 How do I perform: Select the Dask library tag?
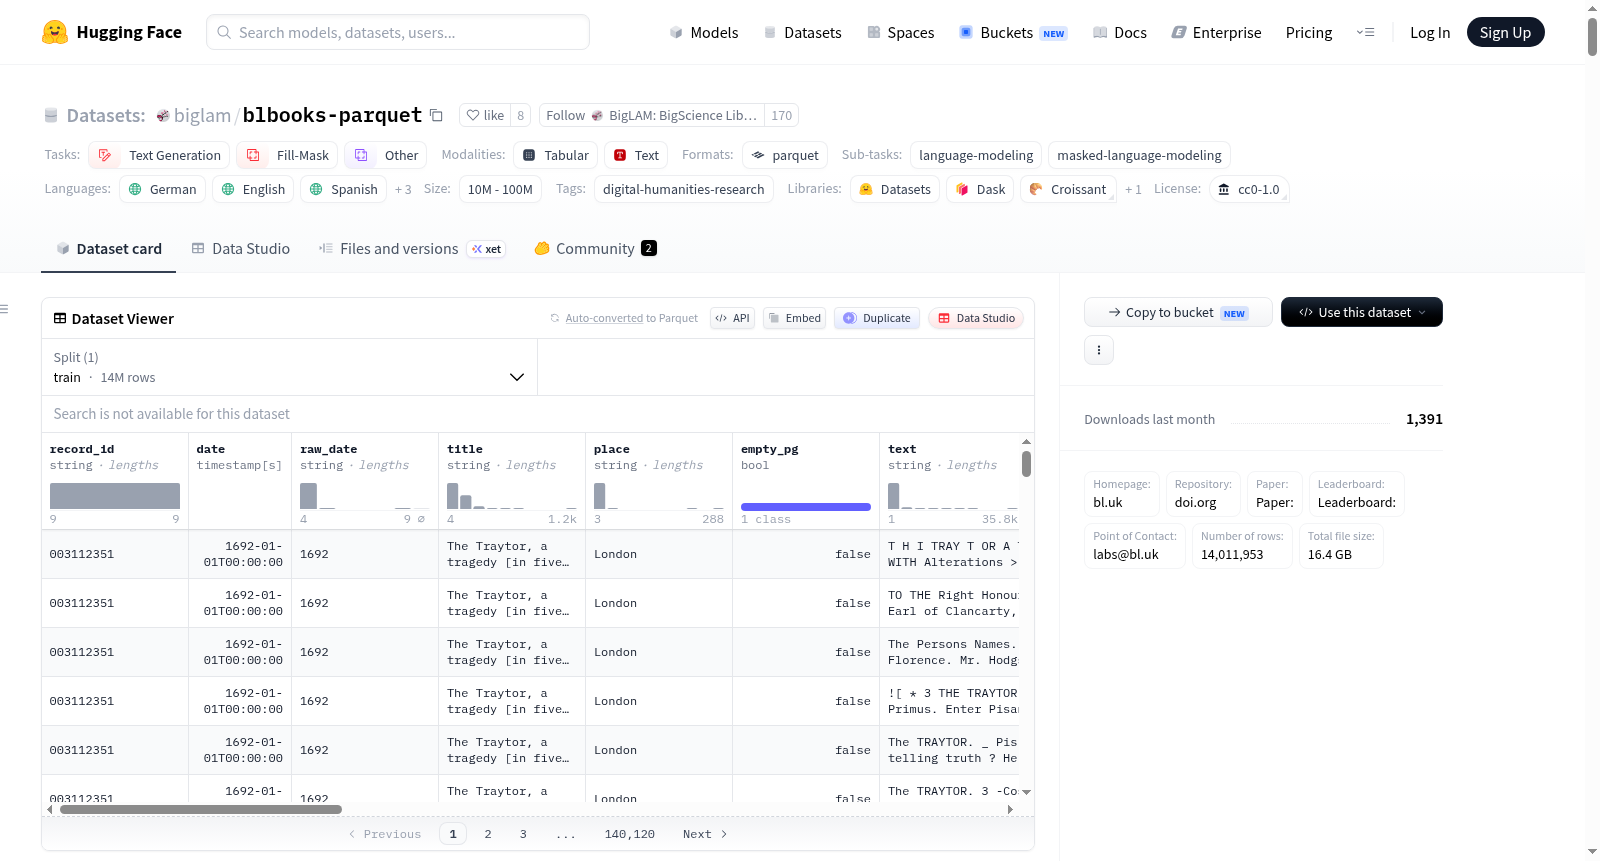(x=980, y=189)
